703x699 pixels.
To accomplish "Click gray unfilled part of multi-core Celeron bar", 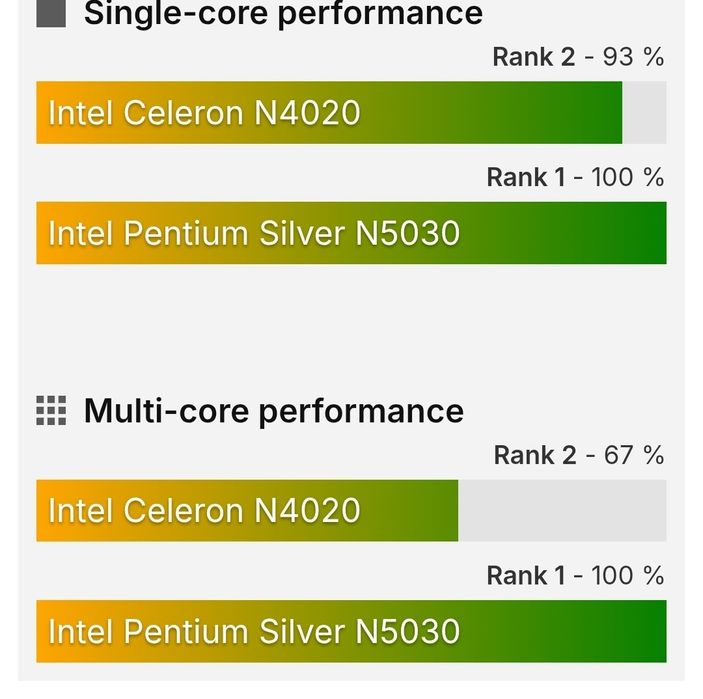I will tap(562, 511).
